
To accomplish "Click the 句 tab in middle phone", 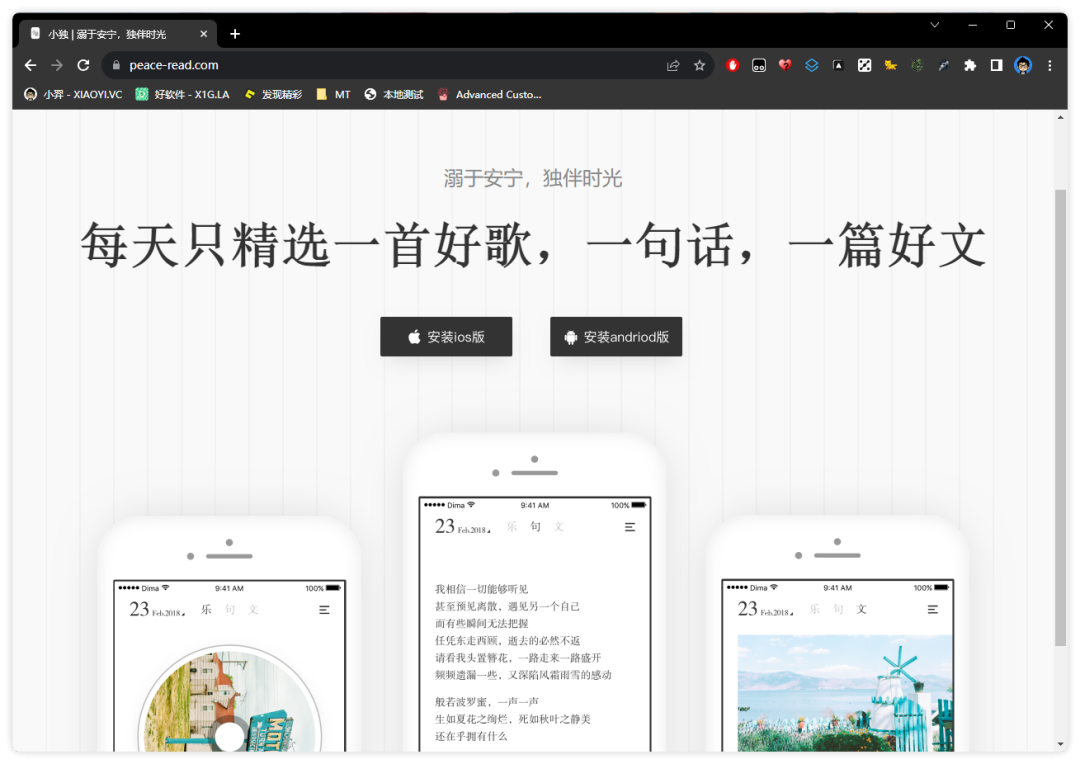I will 535,526.
